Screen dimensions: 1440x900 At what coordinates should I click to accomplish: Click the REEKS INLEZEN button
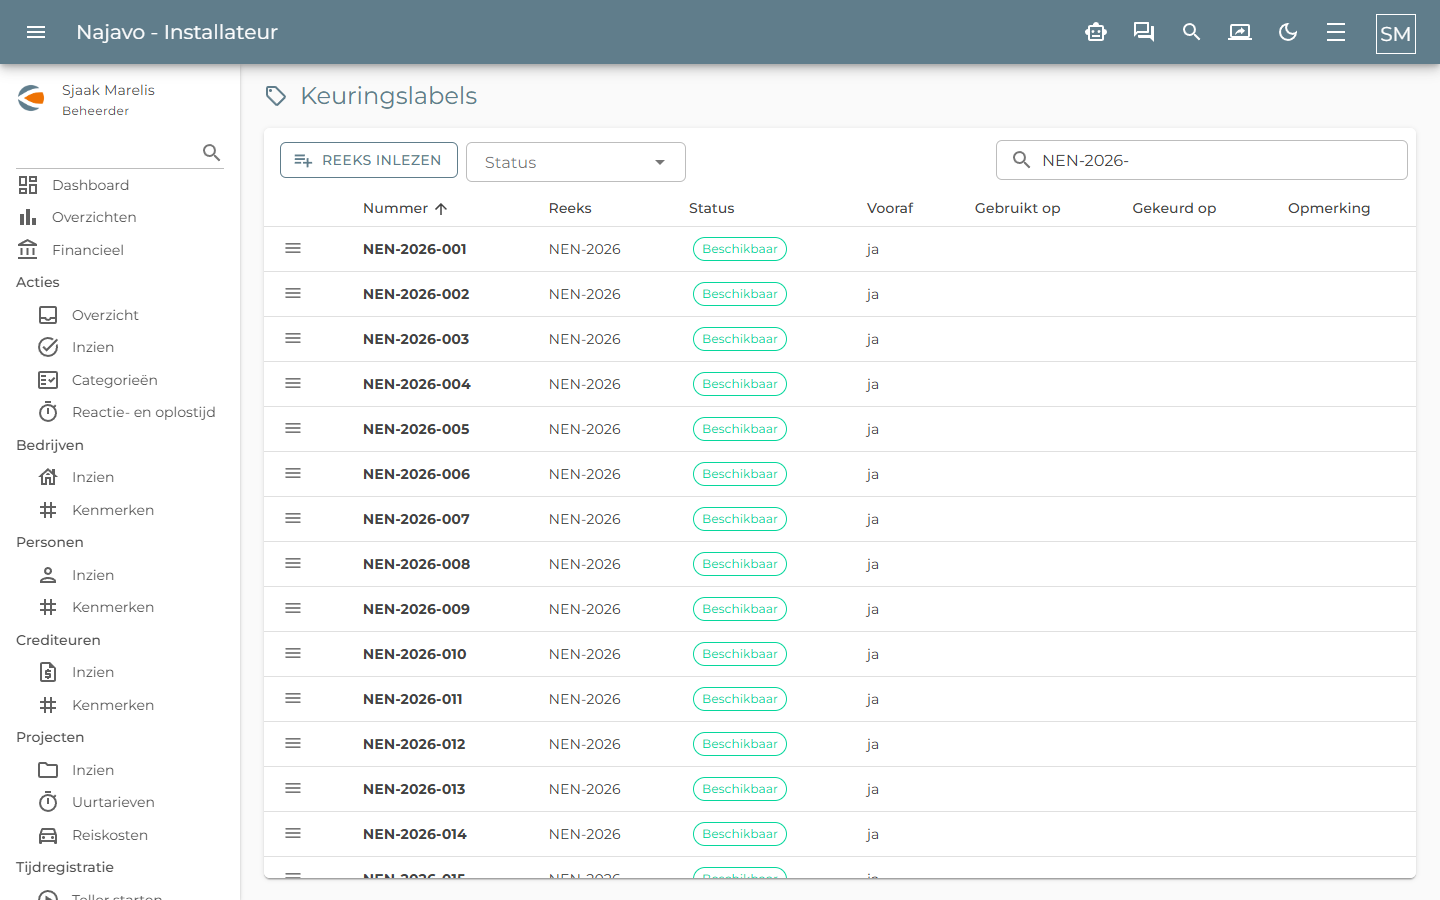(369, 160)
